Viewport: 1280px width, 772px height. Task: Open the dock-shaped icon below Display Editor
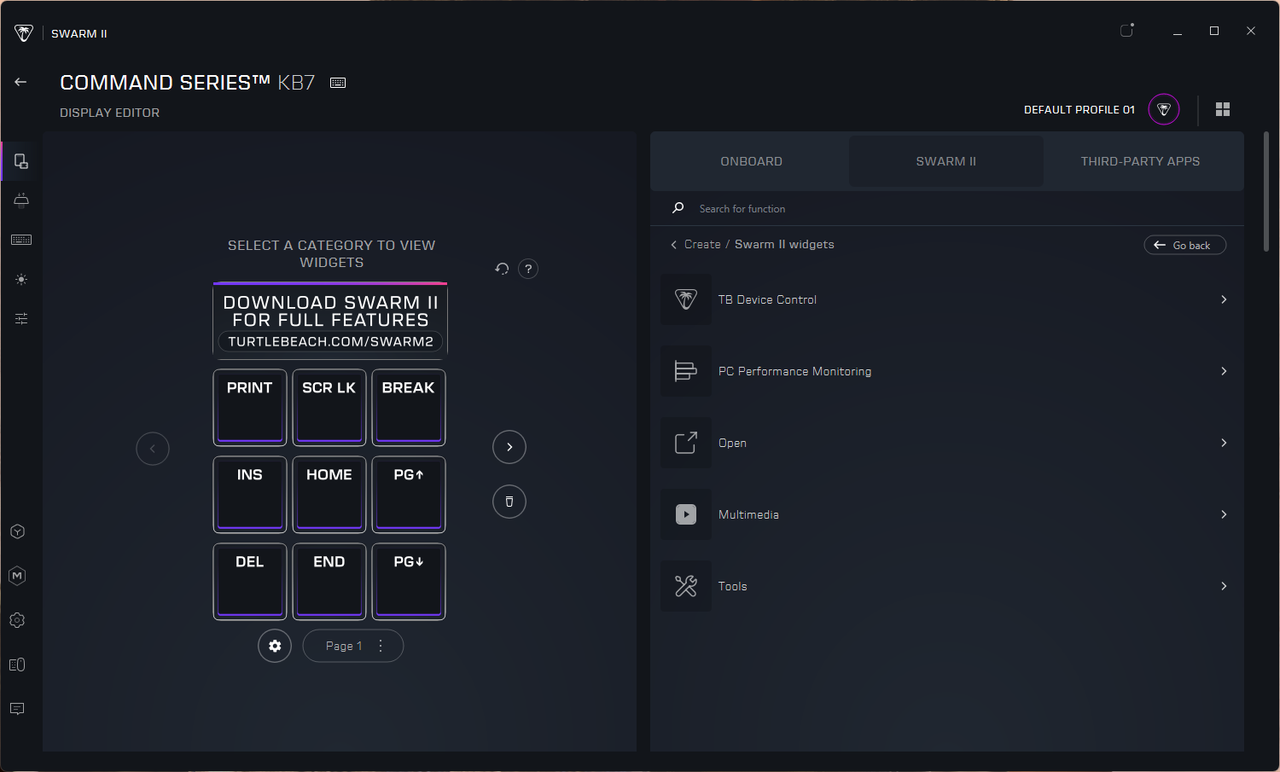pyautogui.click(x=21, y=200)
